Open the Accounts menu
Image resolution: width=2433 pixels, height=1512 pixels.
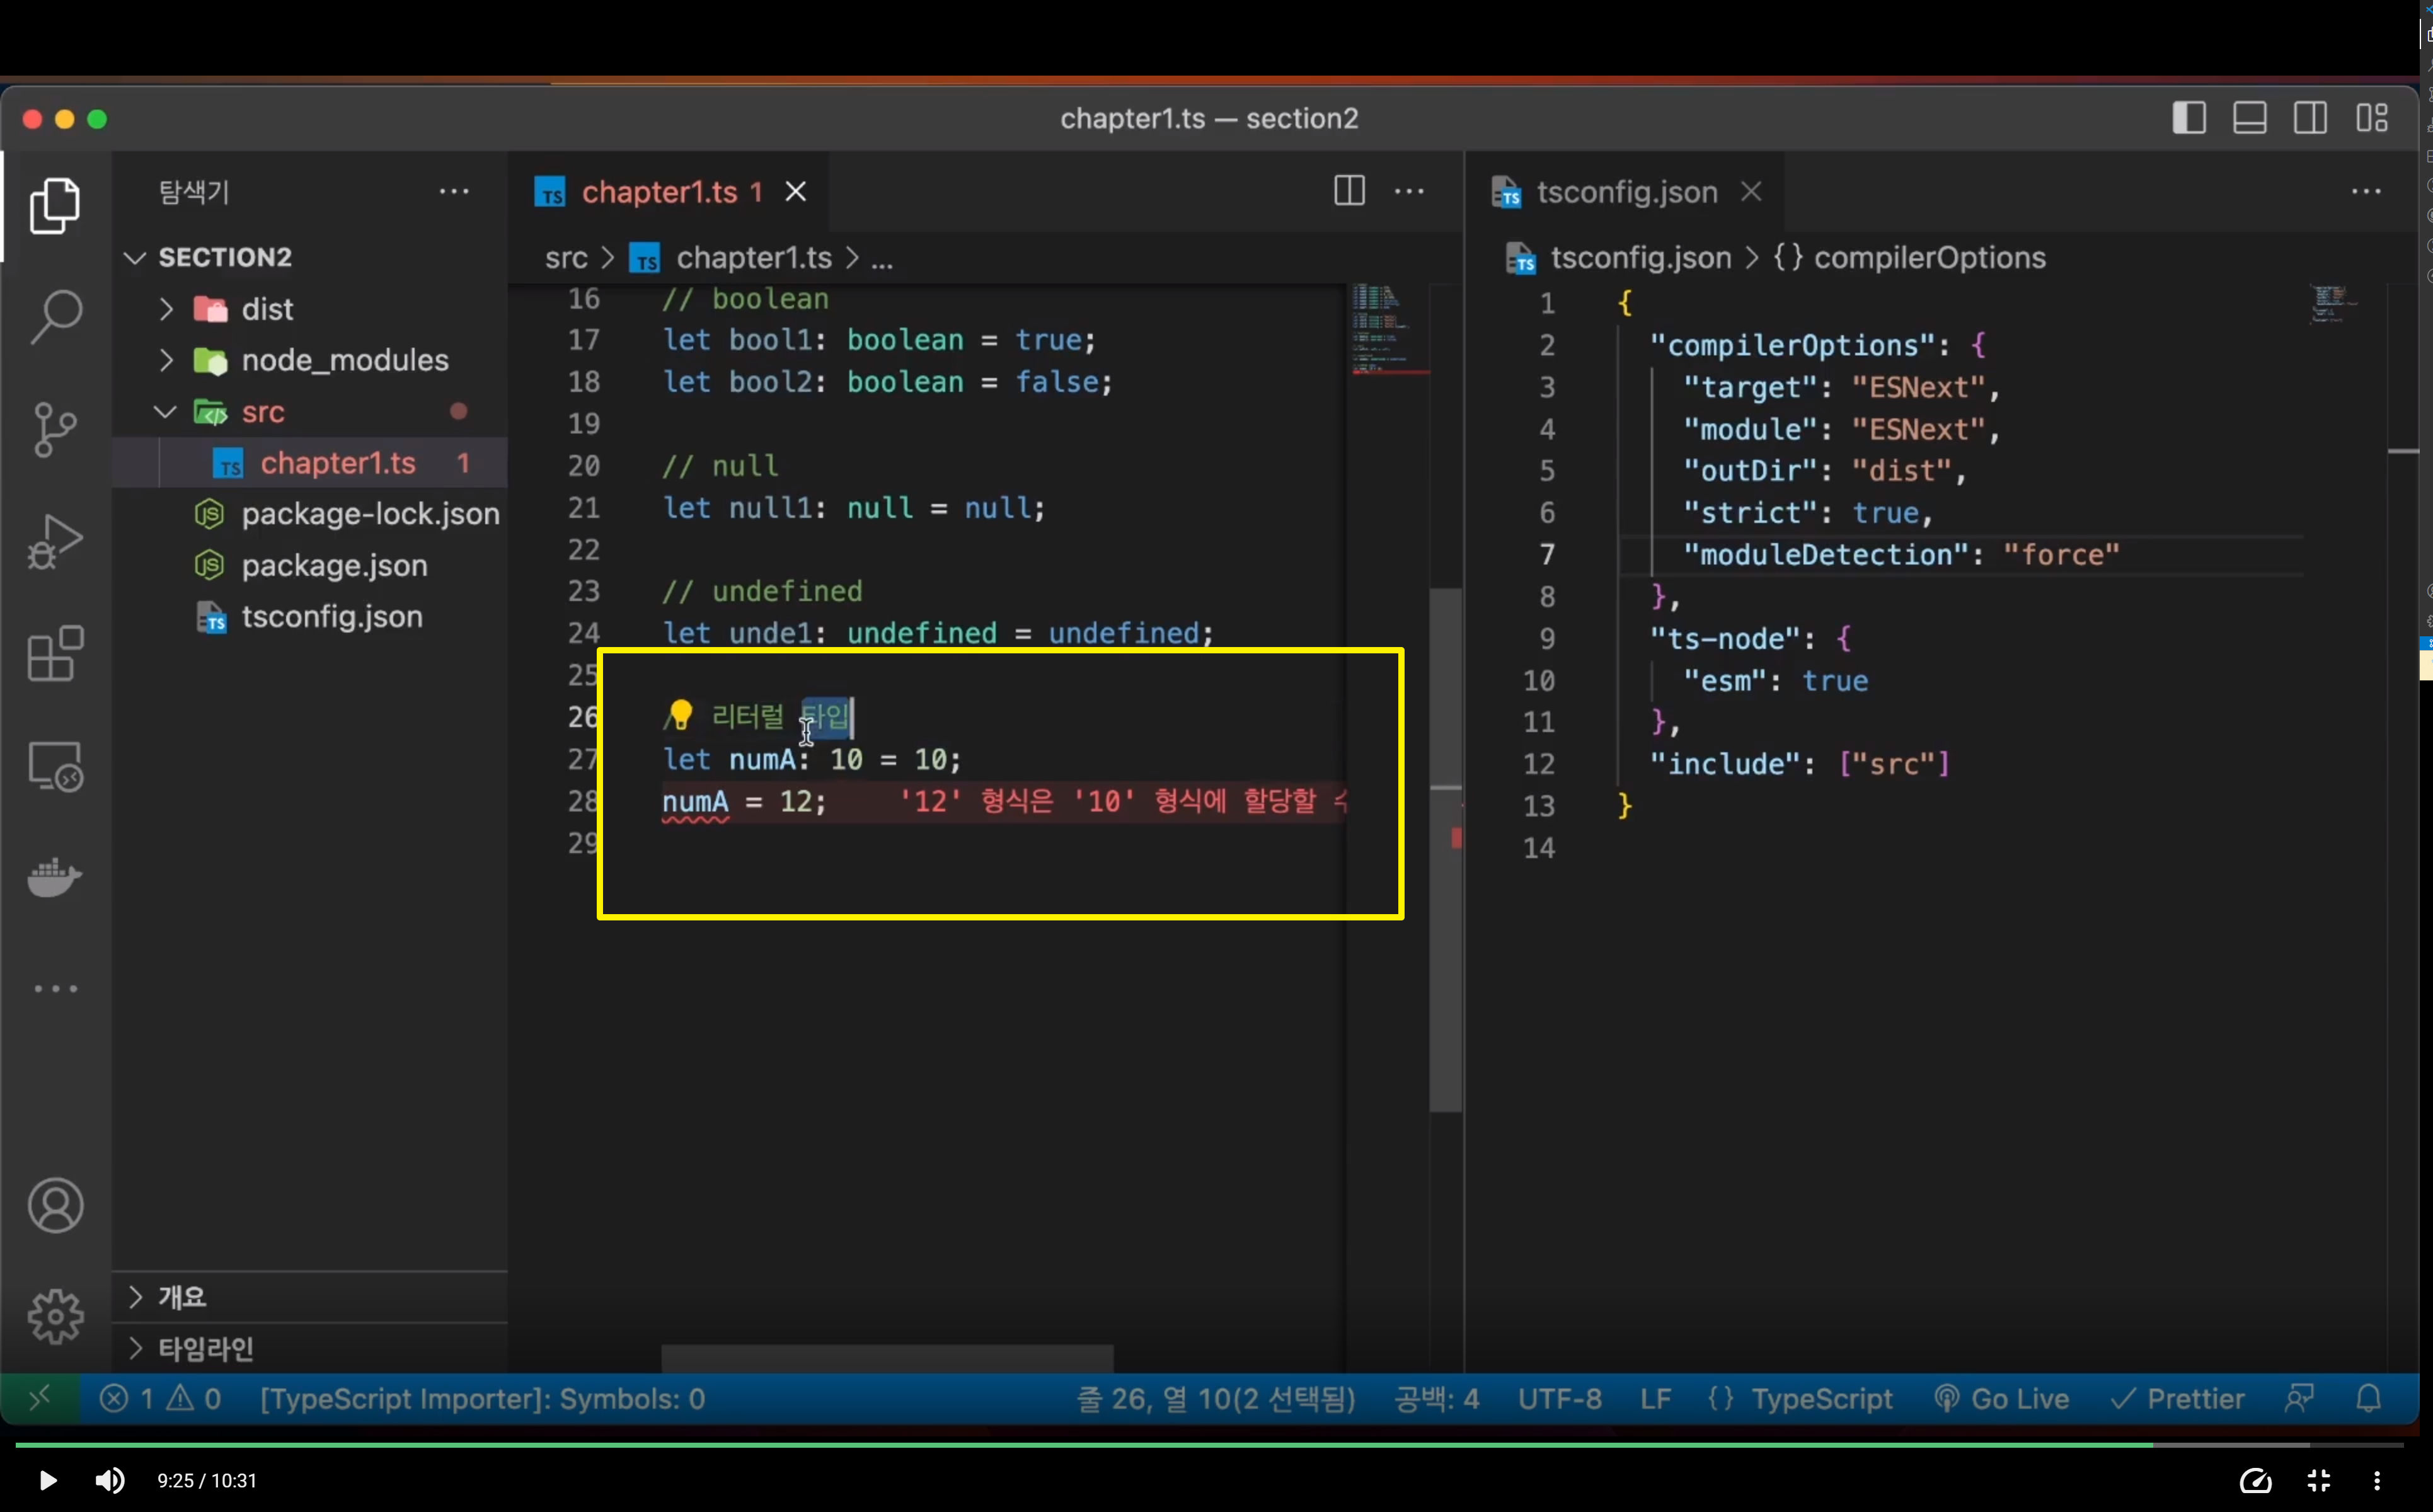click(x=55, y=1205)
